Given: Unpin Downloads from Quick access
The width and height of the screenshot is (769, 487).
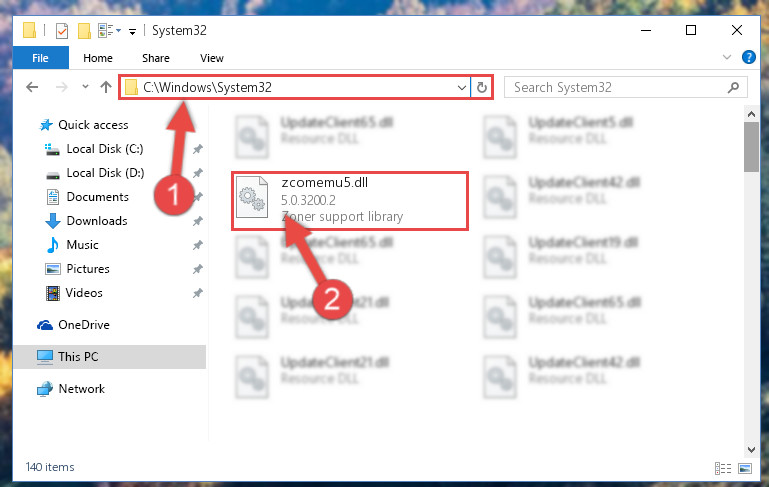Looking at the screenshot, I should tap(198, 221).
